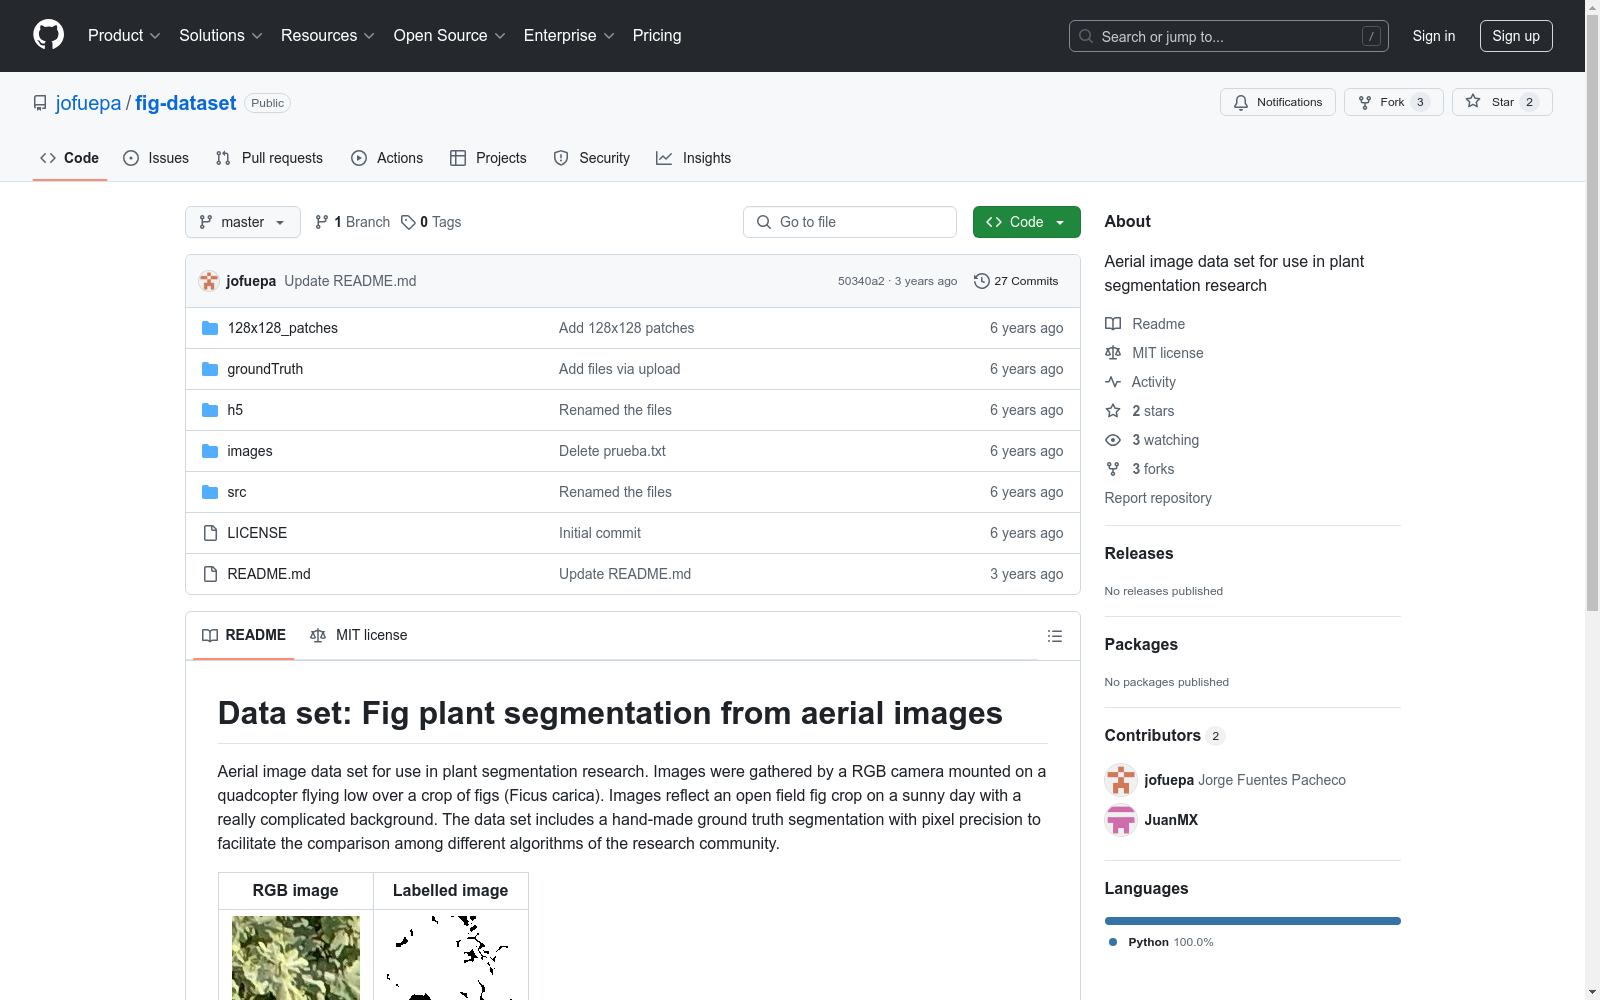Click the fork icon in Fork button

click(x=1365, y=102)
